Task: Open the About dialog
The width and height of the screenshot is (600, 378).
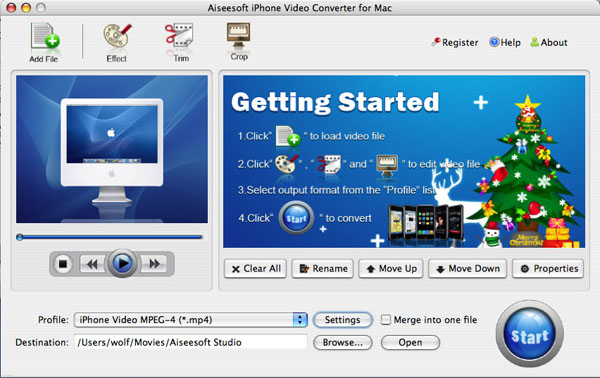Action: click(549, 42)
